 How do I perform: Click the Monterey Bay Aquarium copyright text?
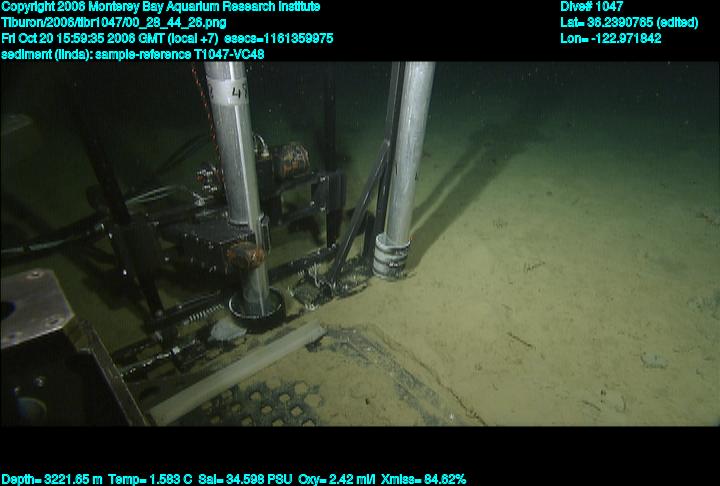click(160, 7)
